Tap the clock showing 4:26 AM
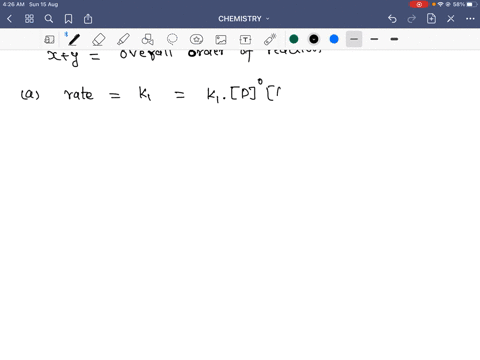Viewport: 480px width, 360px height. tap(14, 4)
